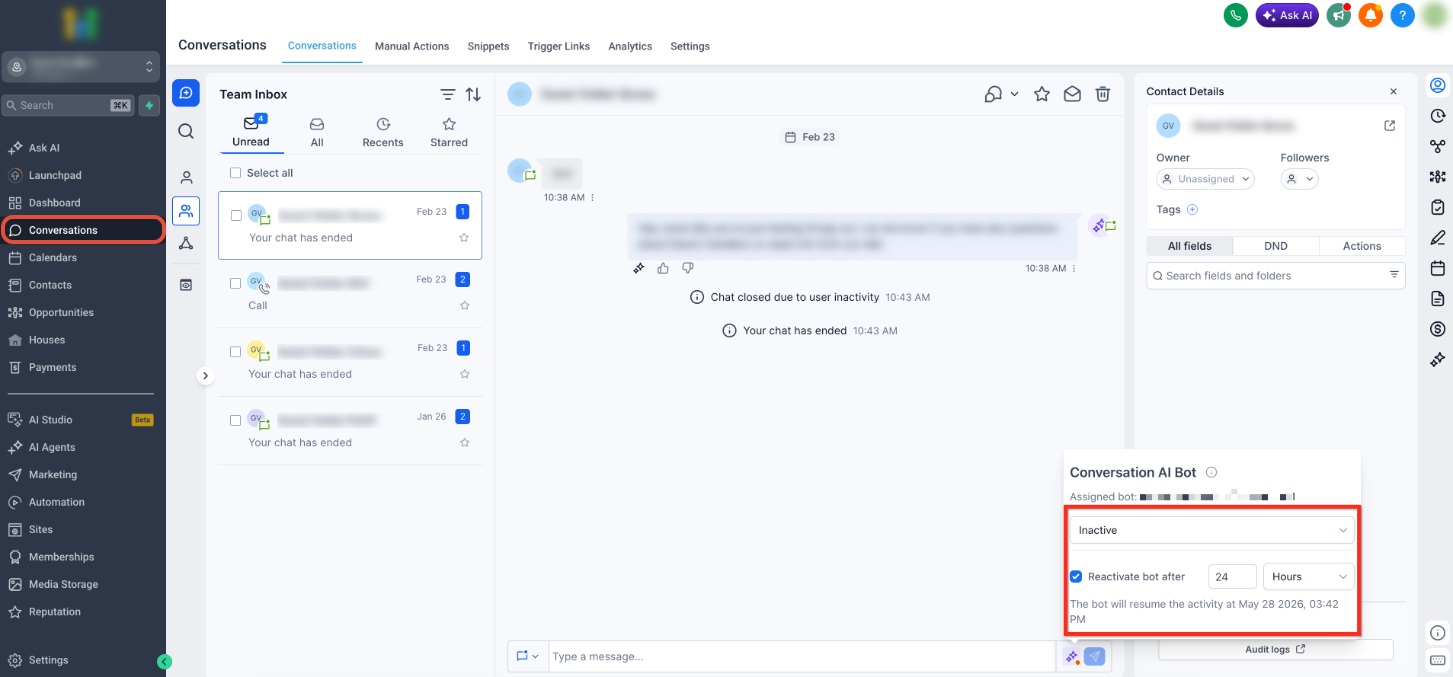This screenshot has height=677, width=1453.
Task: Add a tag with plus icon
Action: [x=1191, y=210]
